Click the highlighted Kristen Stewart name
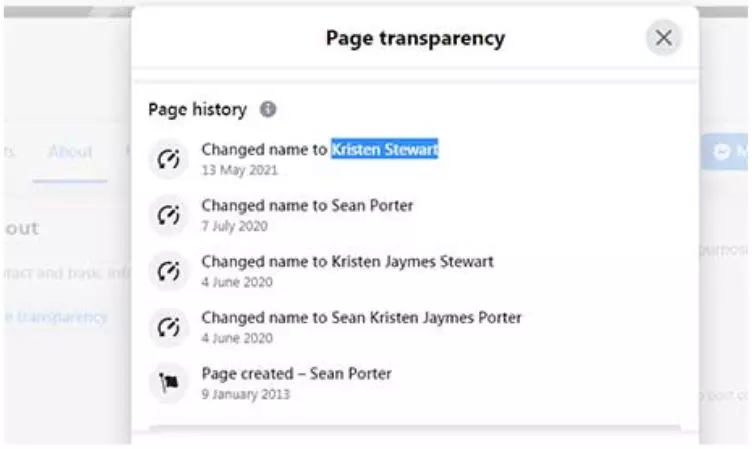This screenshot has height=449, width=752. tap(385, 149)
